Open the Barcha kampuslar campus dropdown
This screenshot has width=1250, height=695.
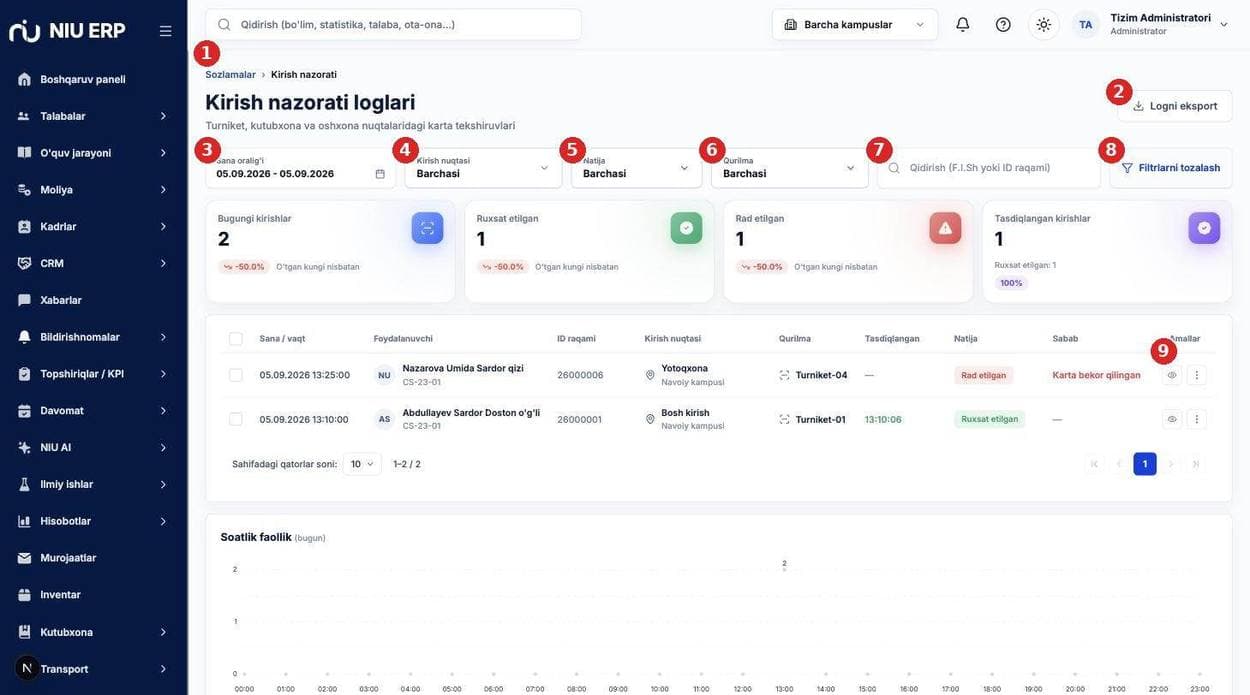click(855, 24)
